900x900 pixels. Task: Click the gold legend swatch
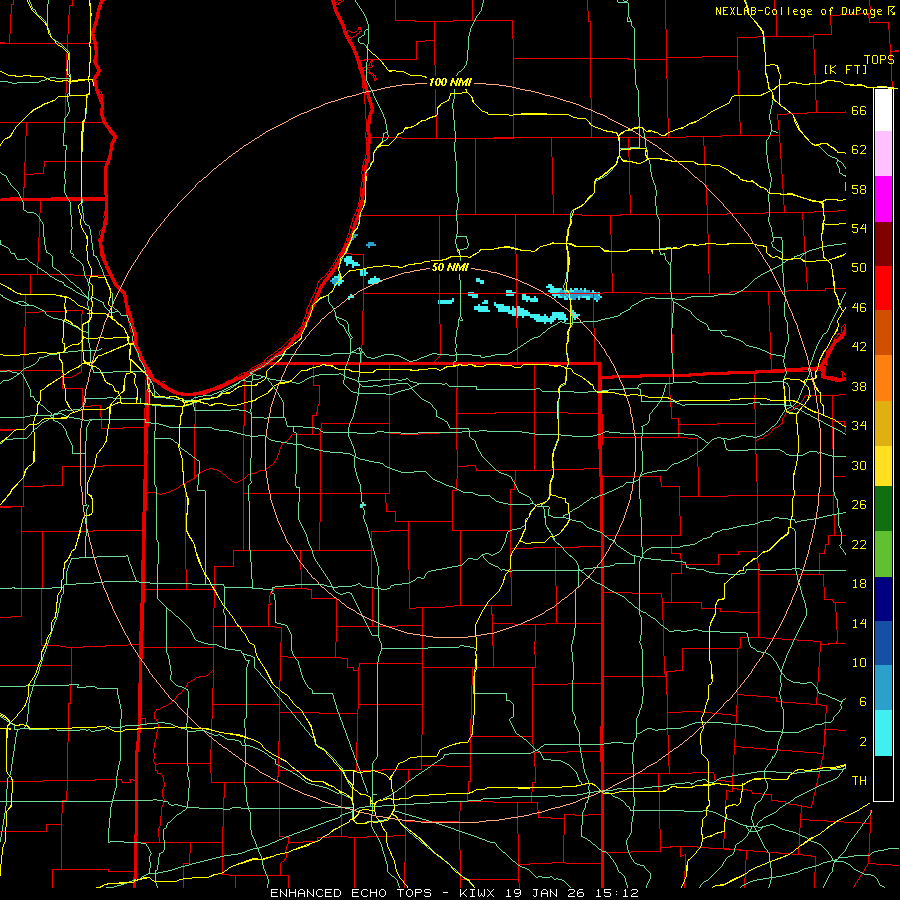(x=883, y=424)
